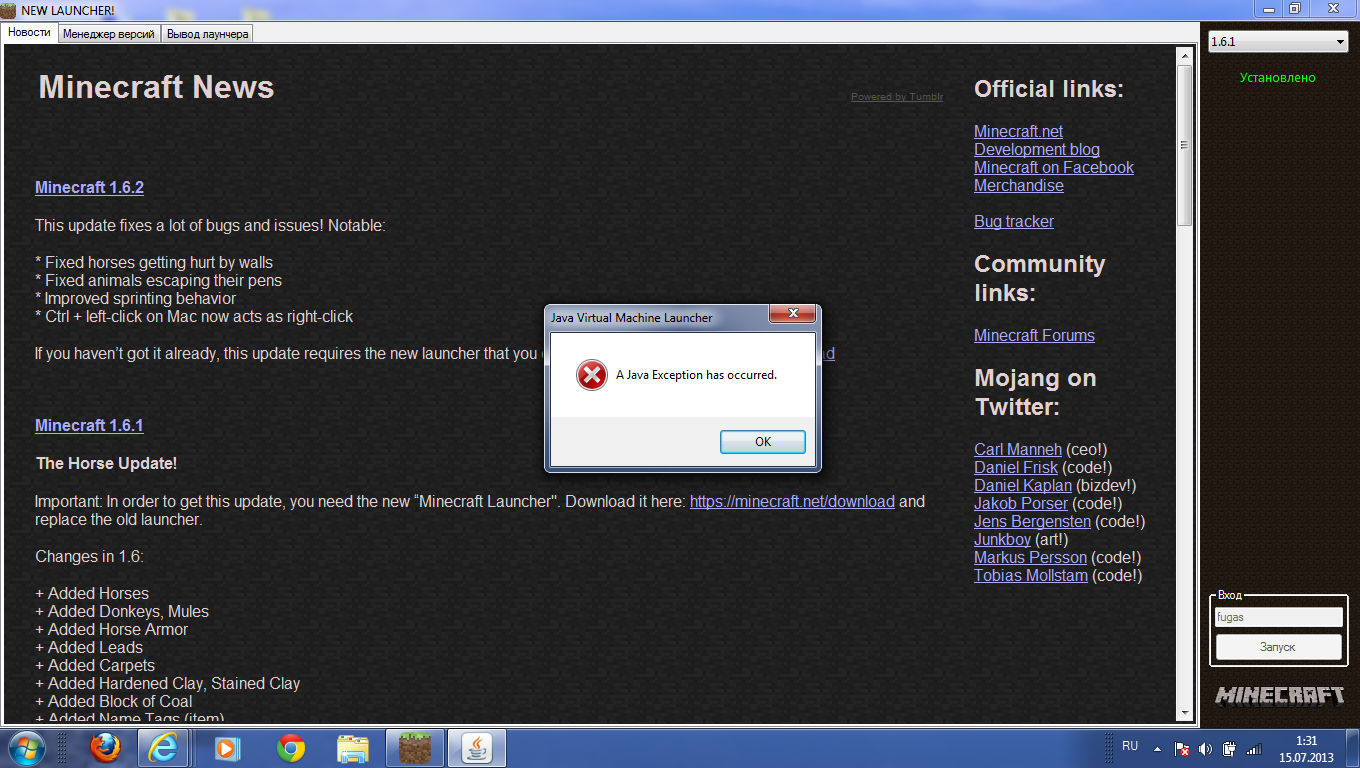Open Internet Explorer from the taskbar

tap(163, 748)
